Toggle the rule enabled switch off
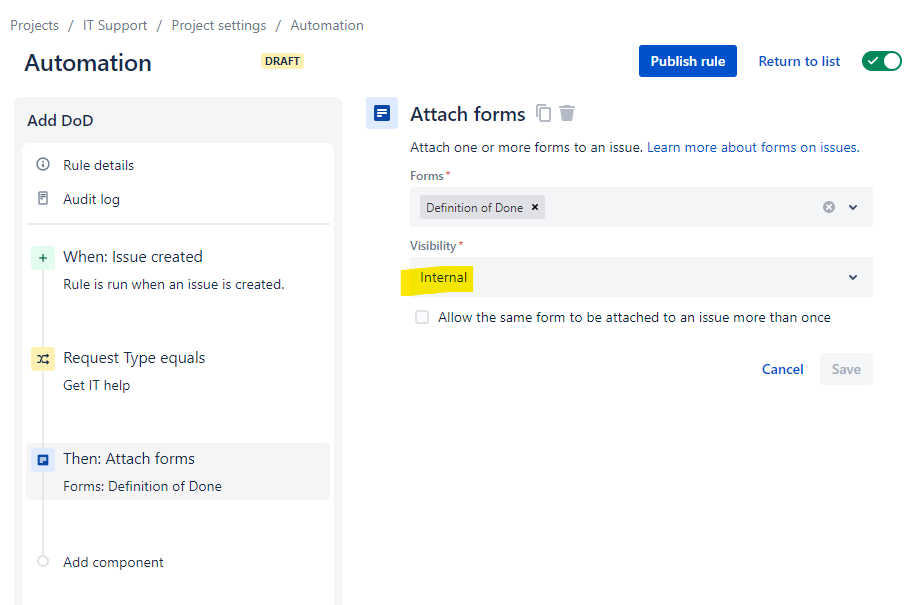The image size is (907, 605). pyautogui.click(x=881, y=61)
